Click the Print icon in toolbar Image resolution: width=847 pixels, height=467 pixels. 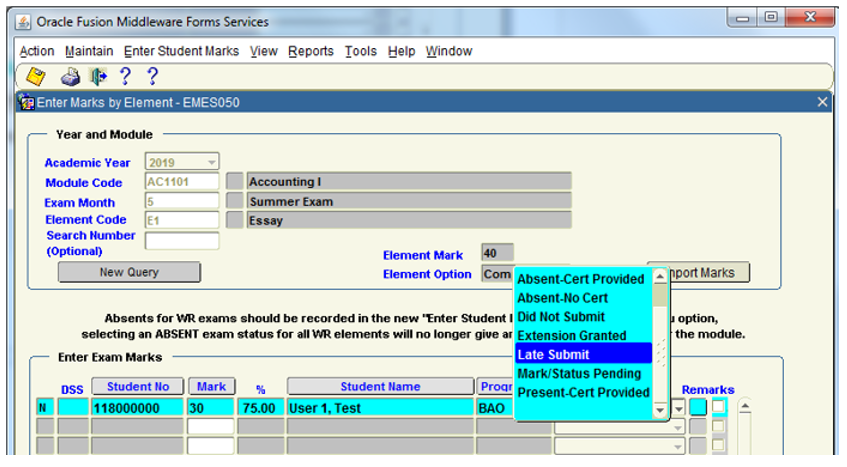[x=70, y=77]
